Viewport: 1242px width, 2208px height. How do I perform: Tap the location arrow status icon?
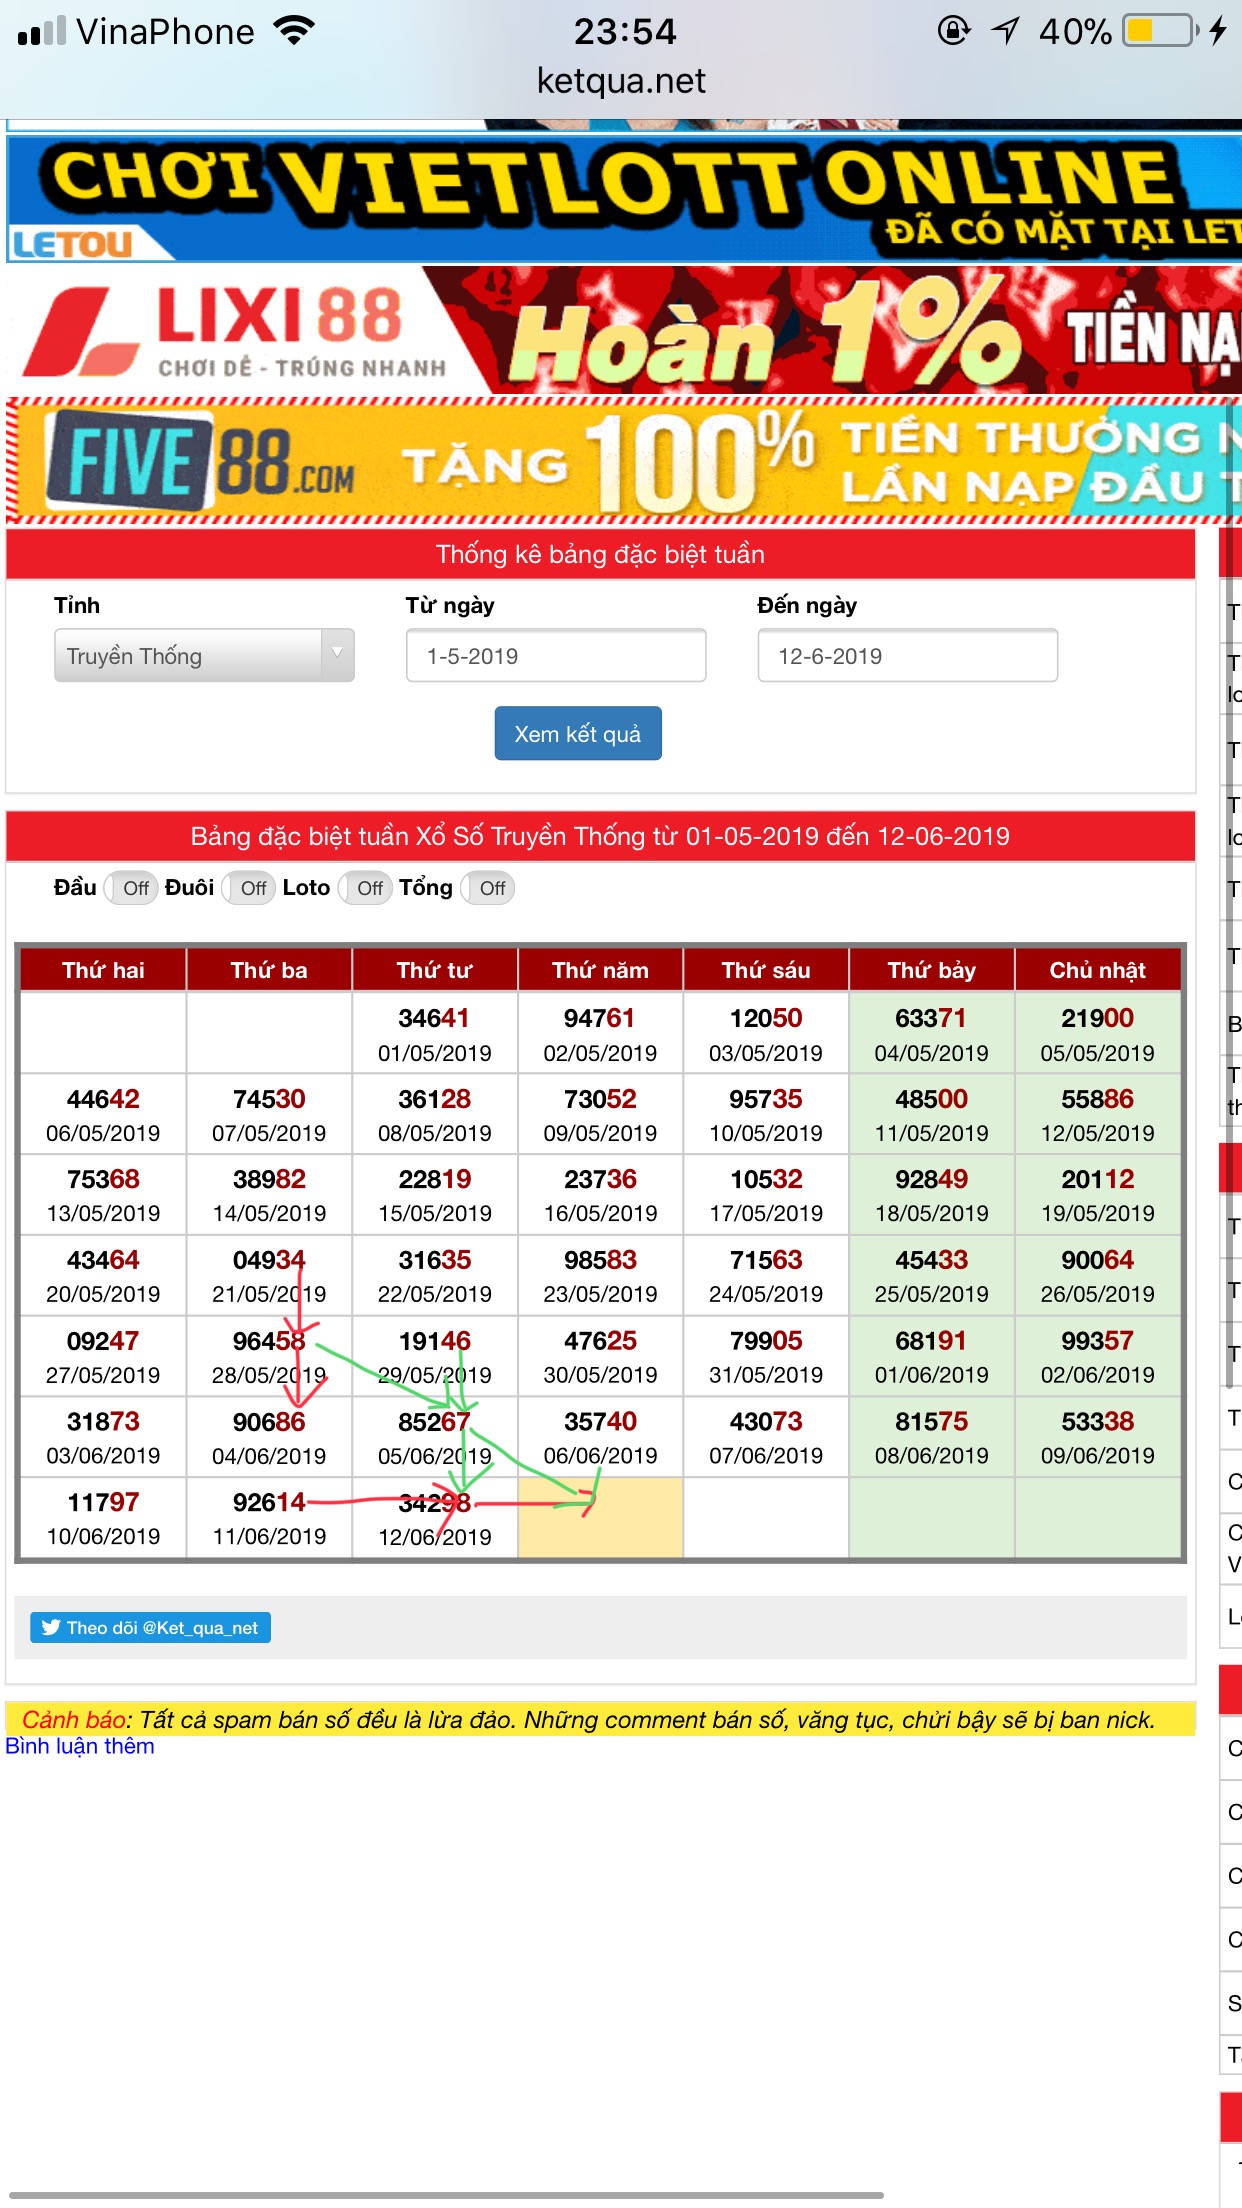coord(1005,31)
